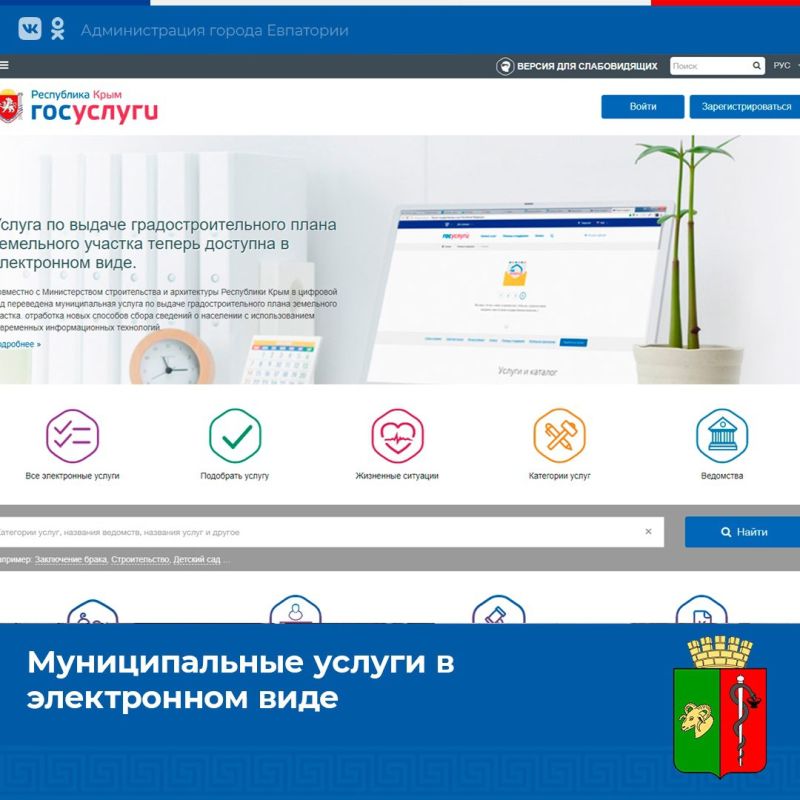800x800 pixels.
Task: Expand the РУС language dropdown
Action: pos(784,66)
